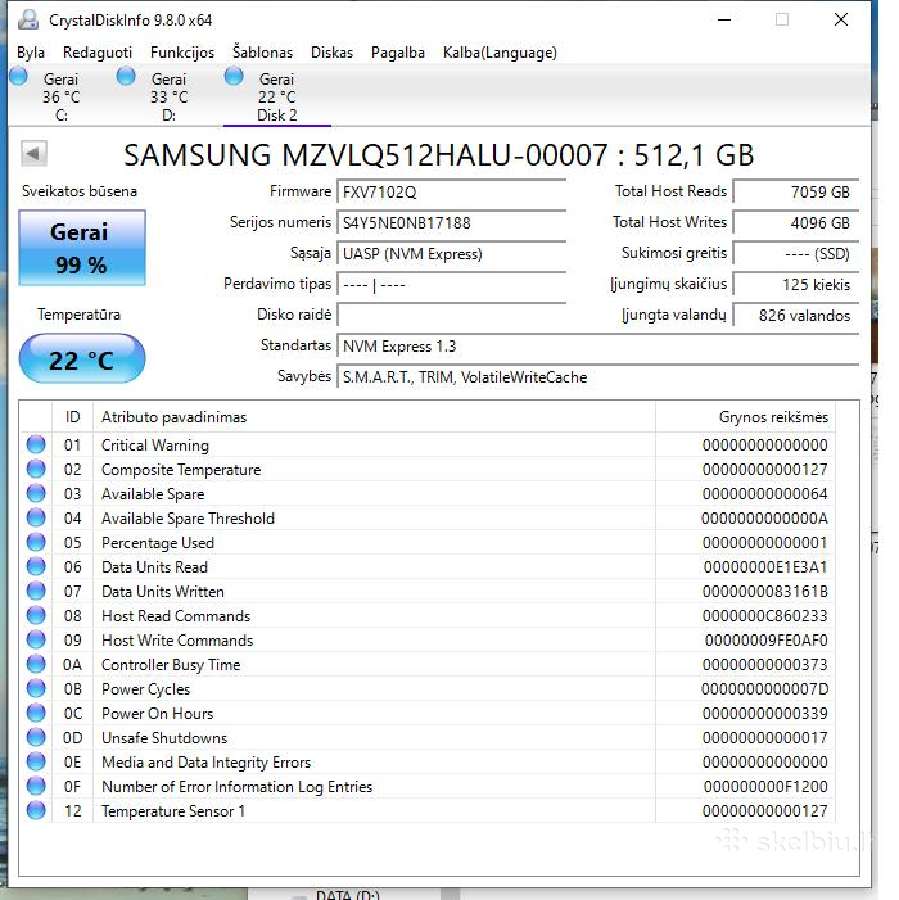Click status orb for Data Units Written

pos(36,591)
